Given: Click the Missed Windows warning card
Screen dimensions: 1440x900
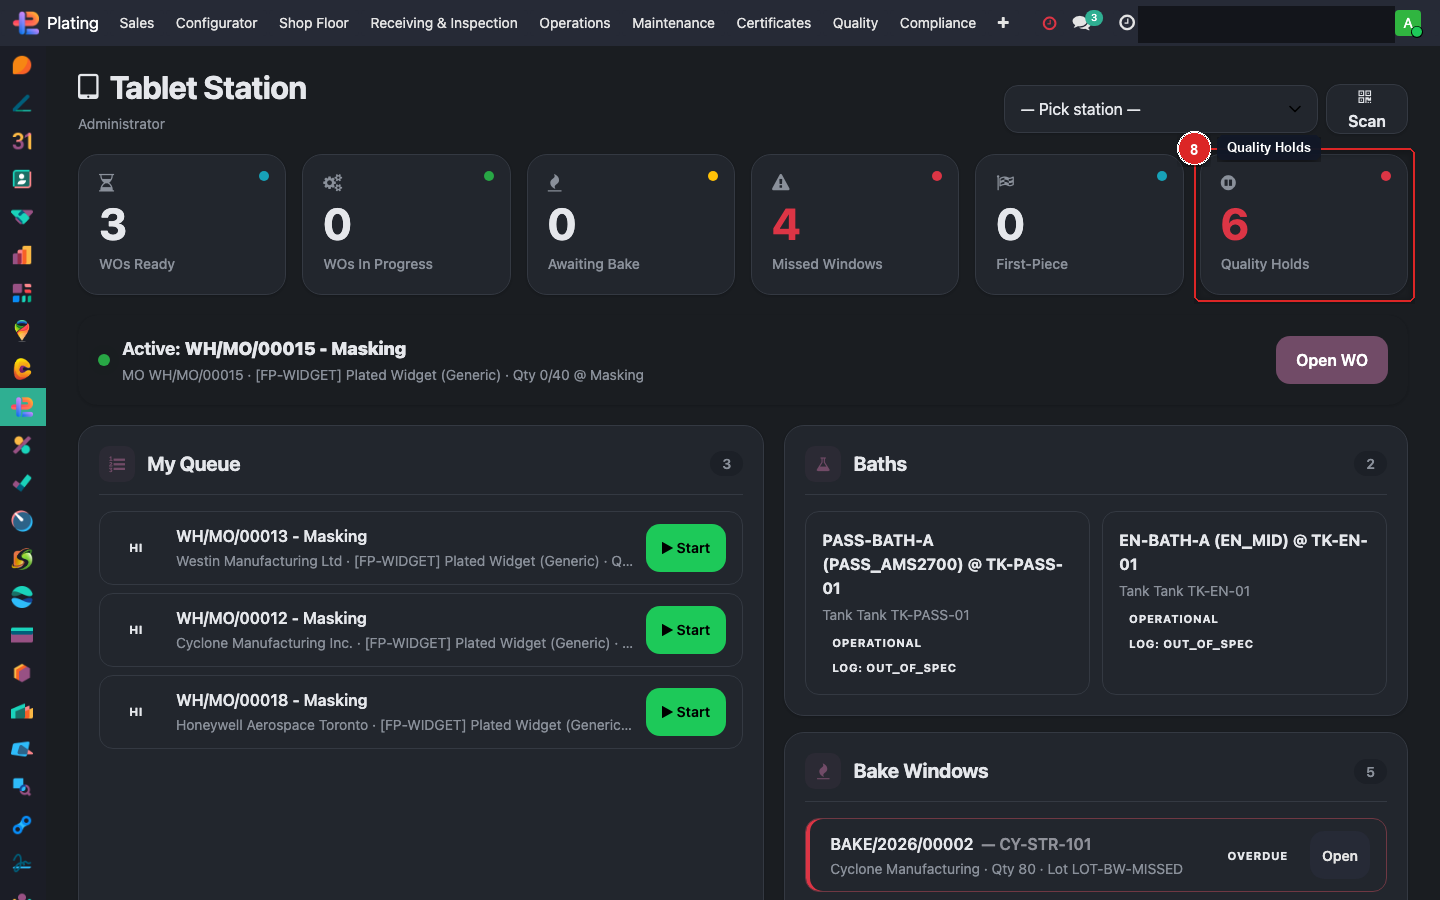Looking at the screenshot, I should pyautogui.click(x=854, y=225).
